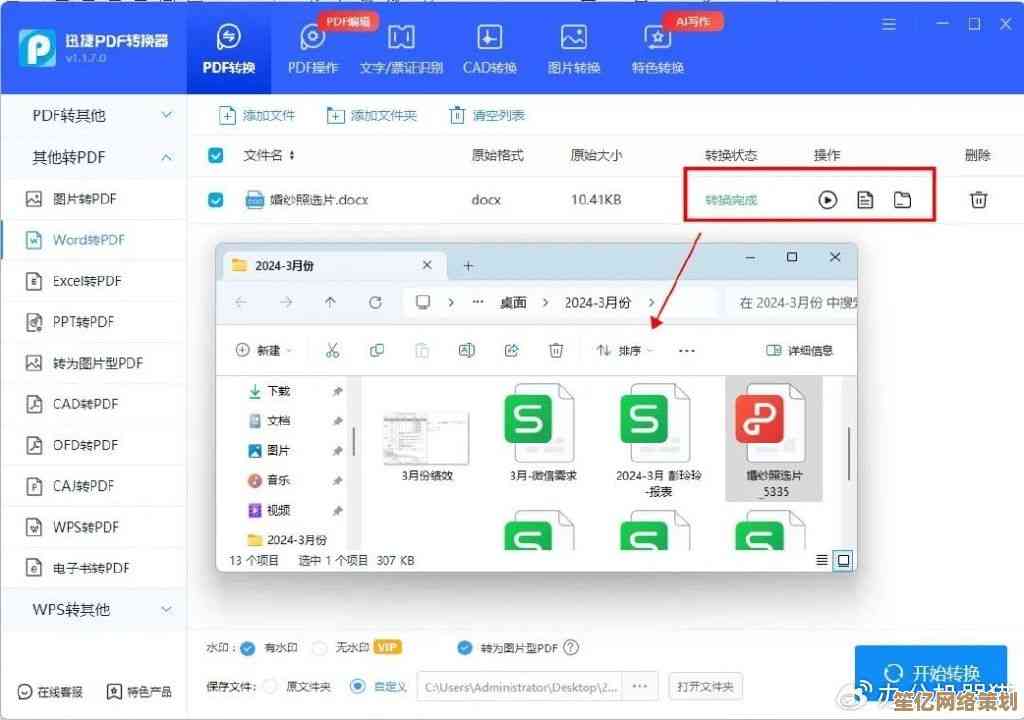Image resolution: width=1024 pixels, height=720 pixels.
Task: Refresh the Explorer folder view
Action: pyautogui.click(x=375, y=302)
